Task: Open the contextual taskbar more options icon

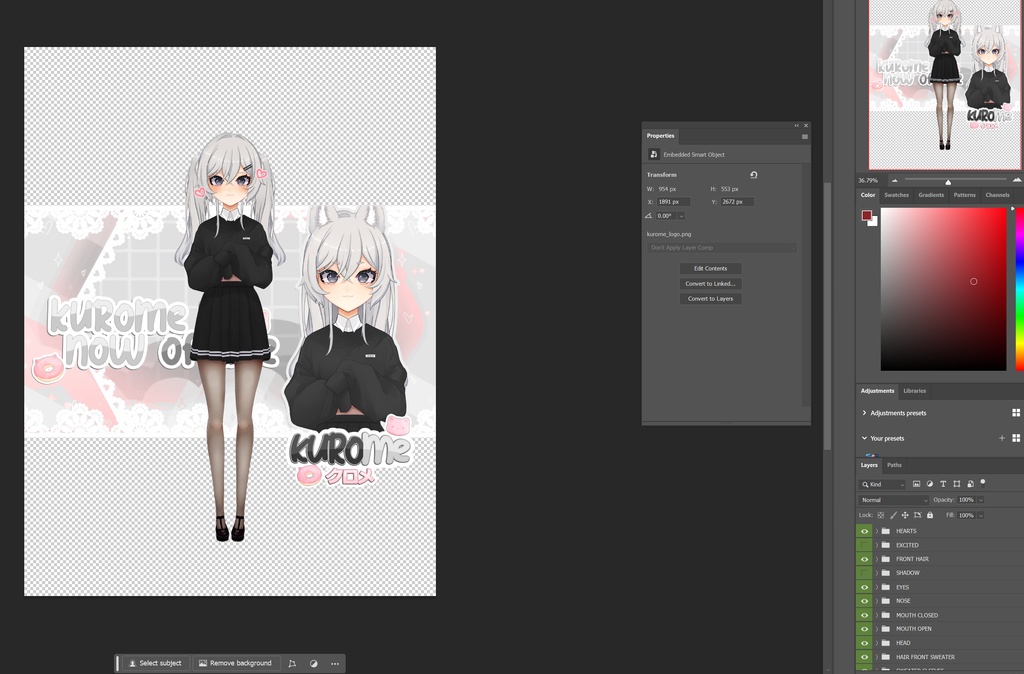Action: click(335, 663)
